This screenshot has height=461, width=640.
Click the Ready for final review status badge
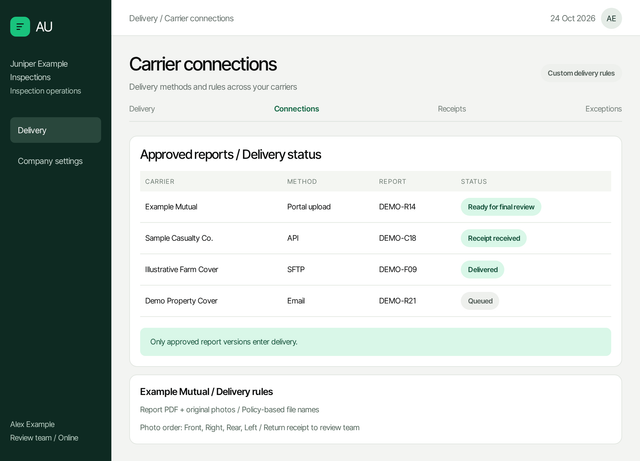501,207
